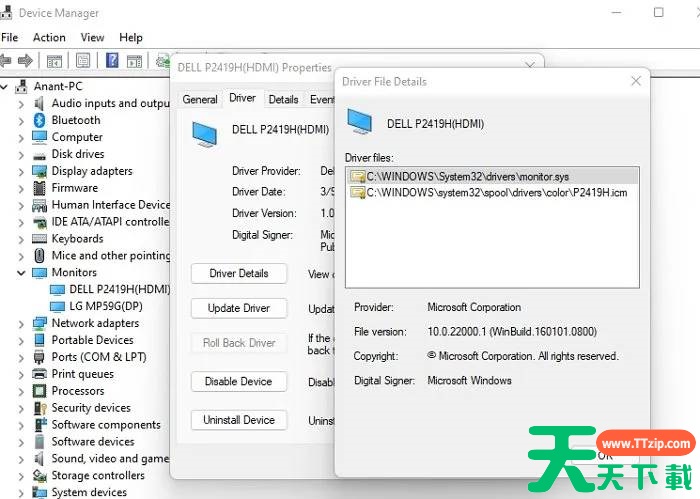This screenshot has height=499, width=700.
Task: Select the IDE ATA/ATAPI controllers icon
Action: pyautogui.click(x=39, y=222)
